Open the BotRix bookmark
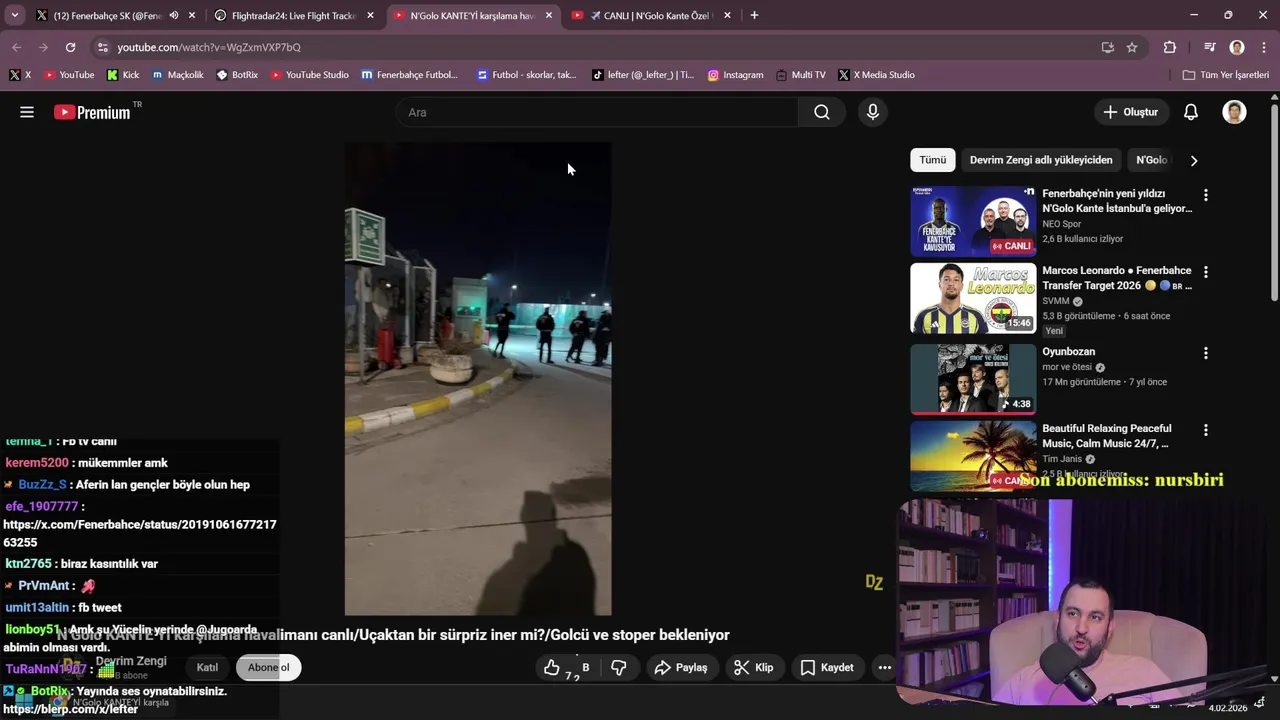 (x=237, y=75)
